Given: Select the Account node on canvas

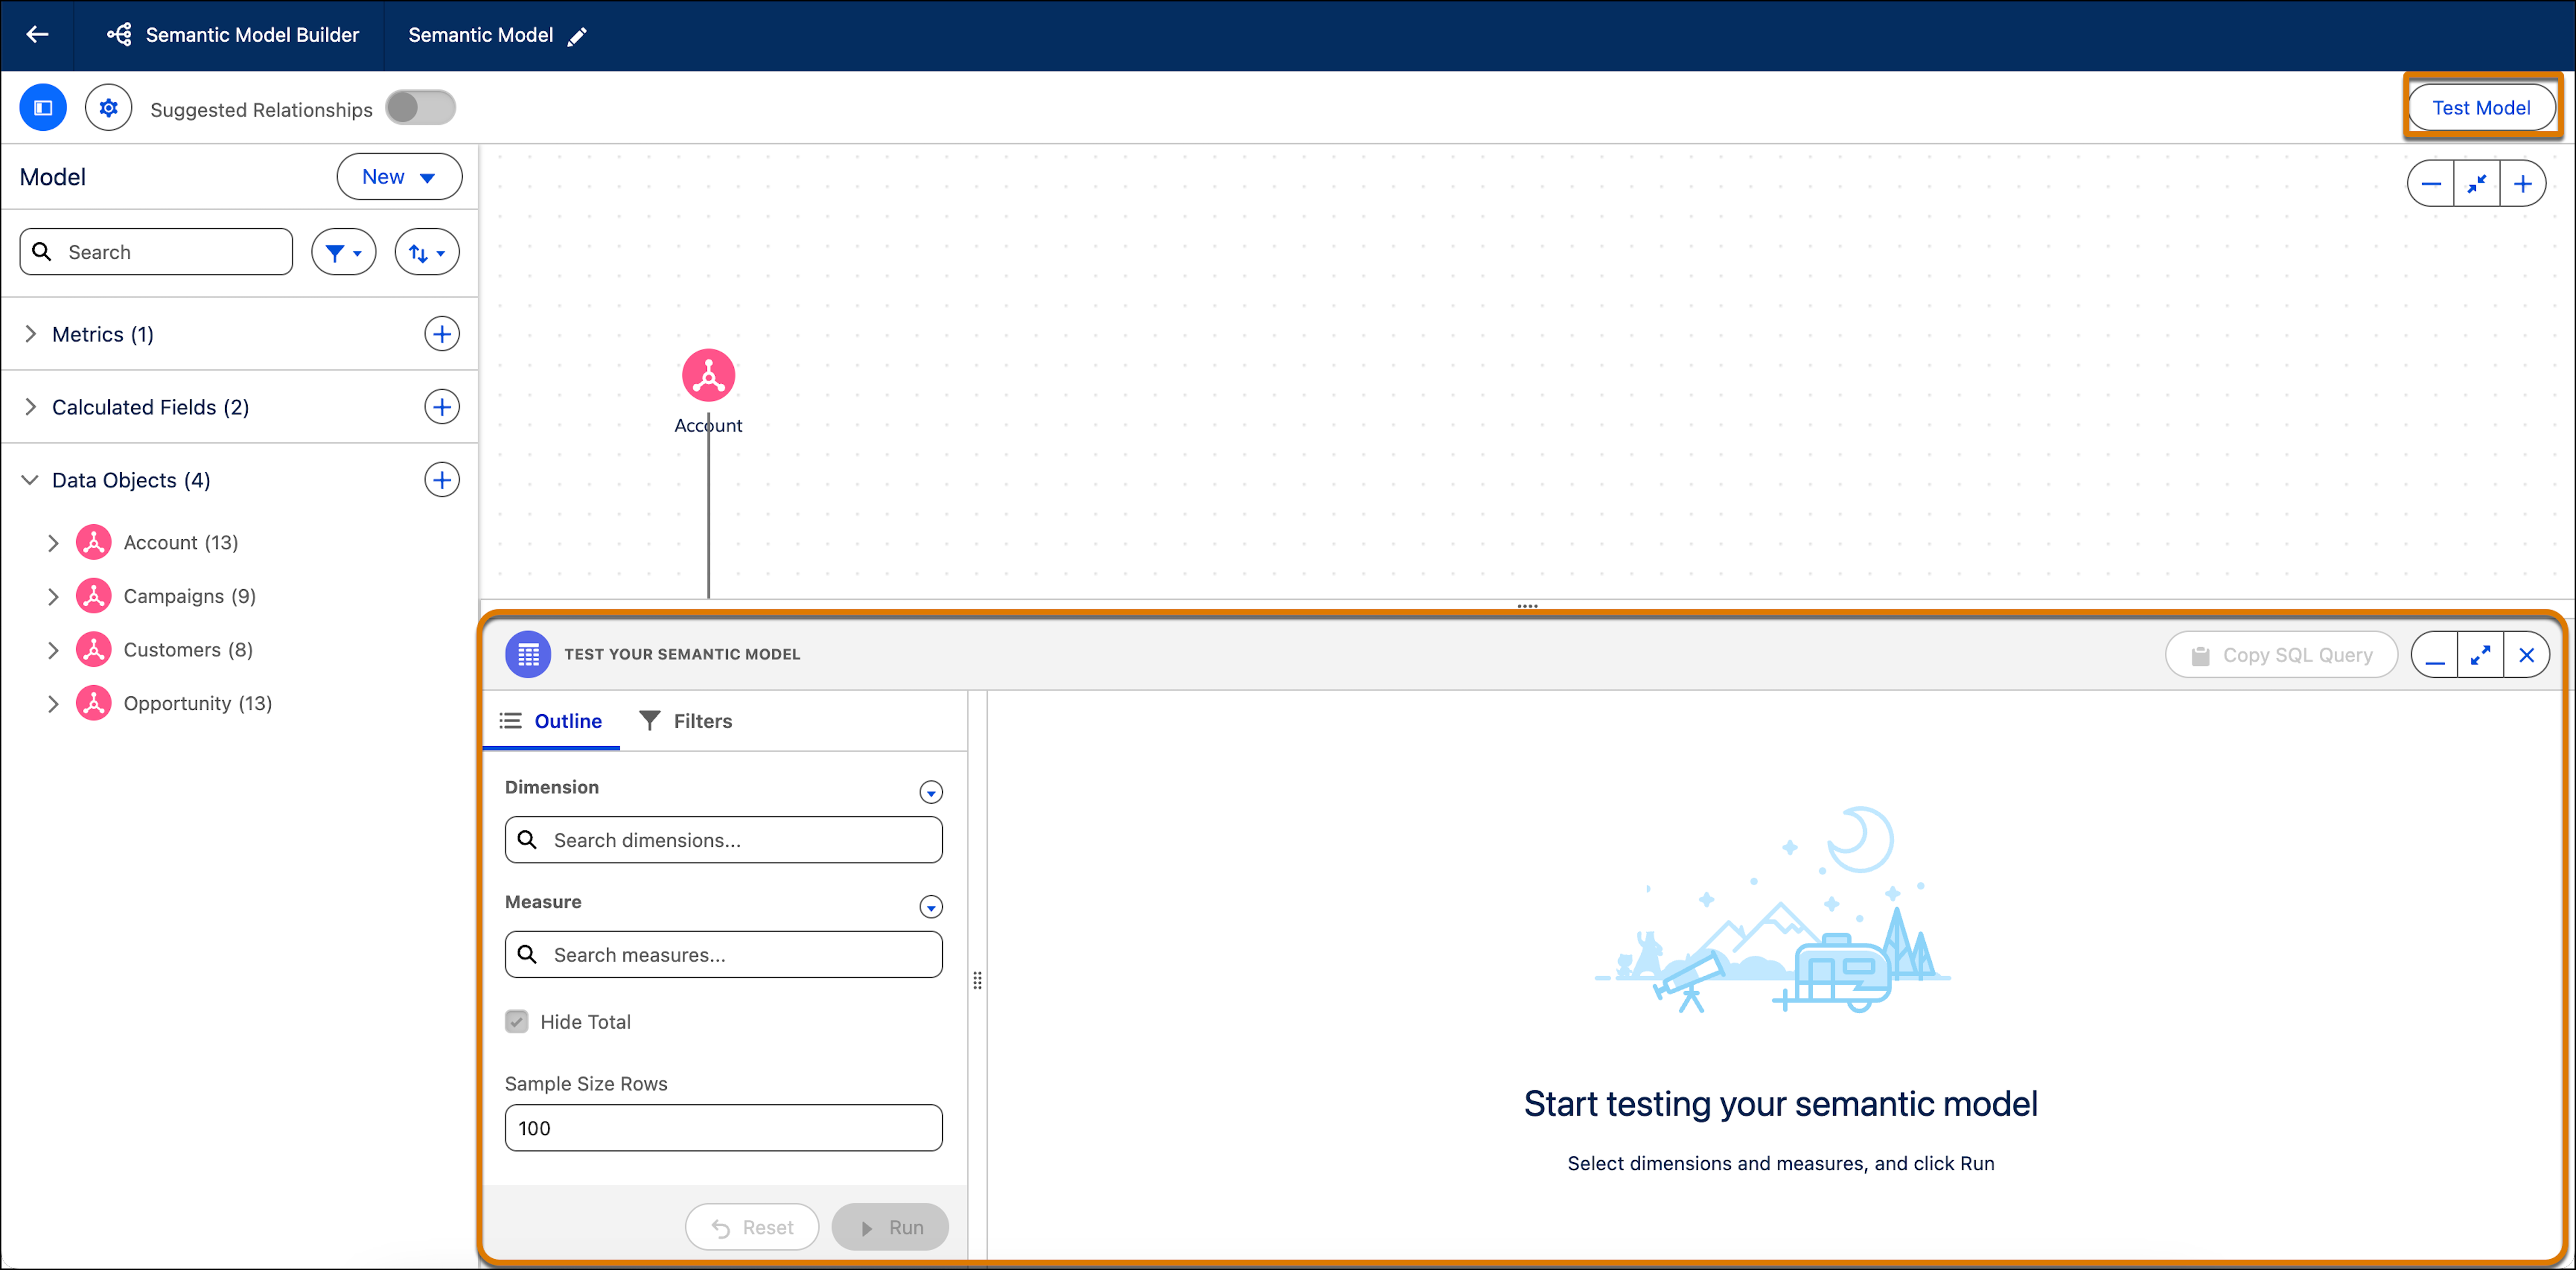Looking at the screenshot, I should tap(708, 376).
